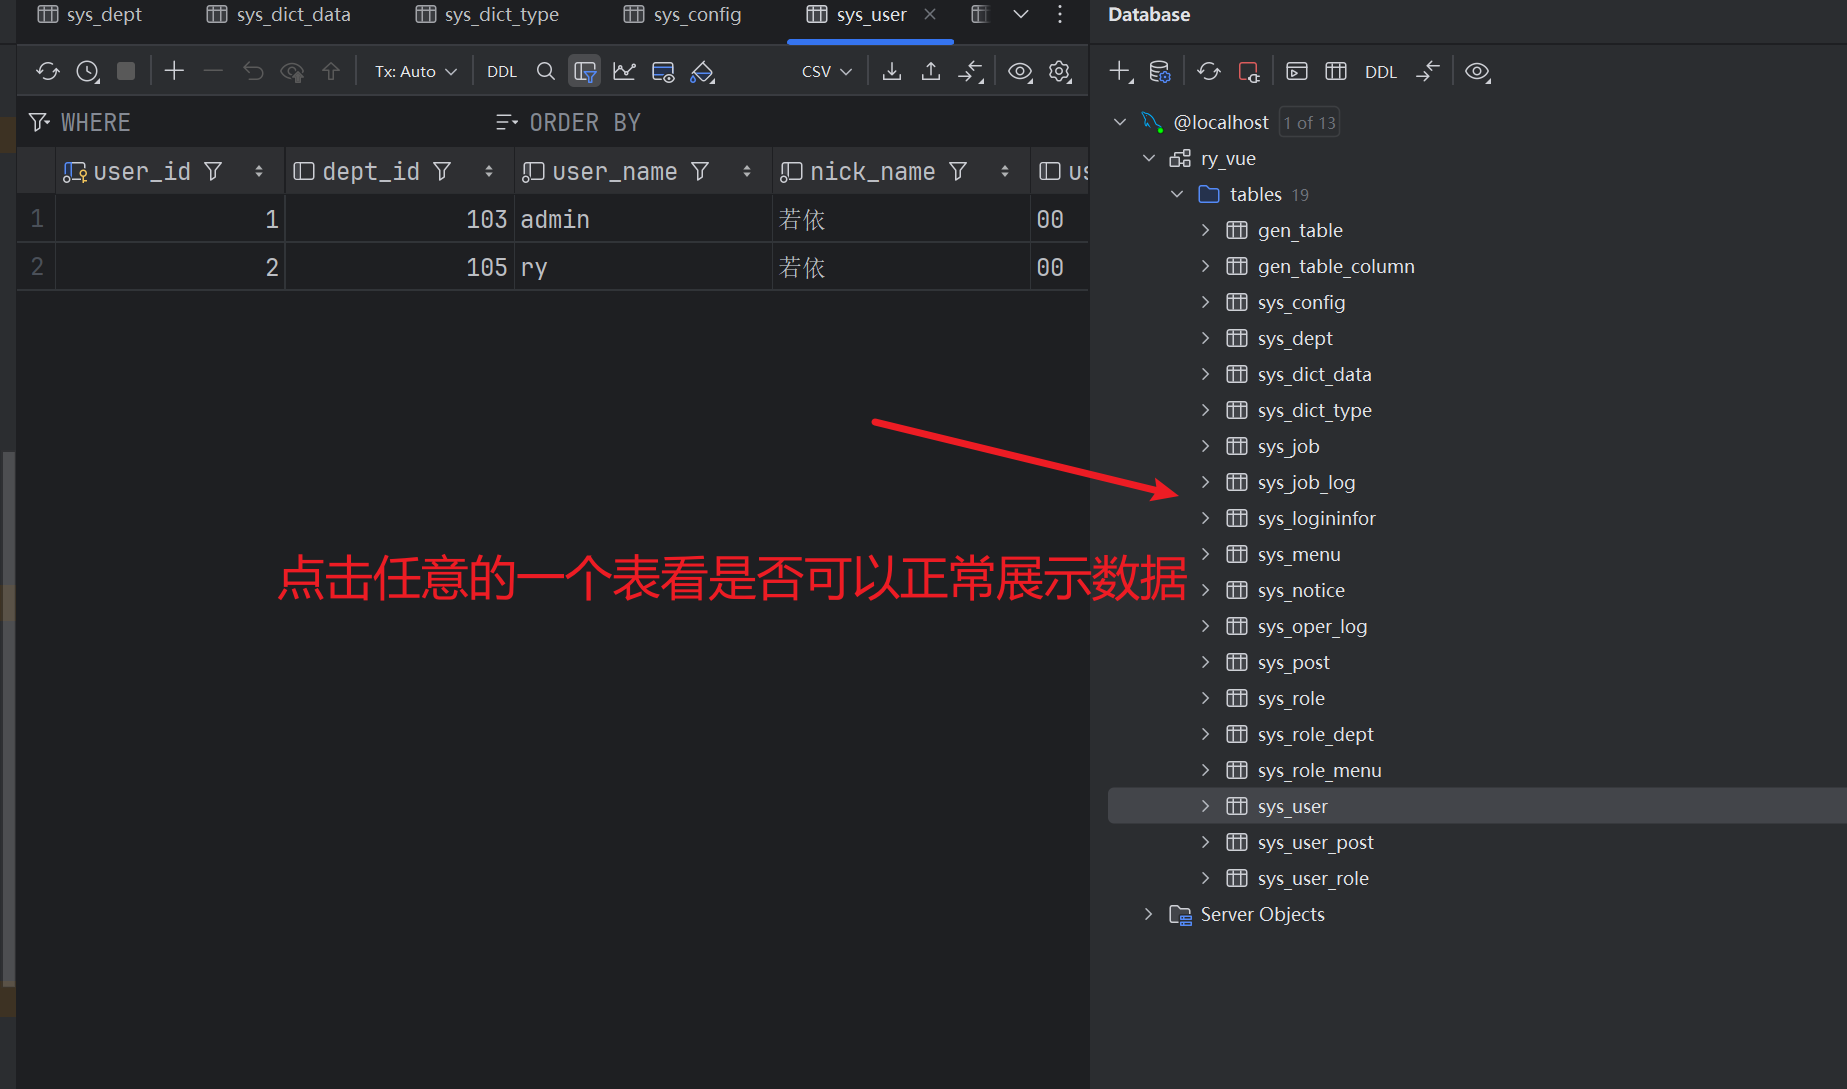Select the dept_id 105 cell
1847x1089 pixels.
click(x=400, y=267)
